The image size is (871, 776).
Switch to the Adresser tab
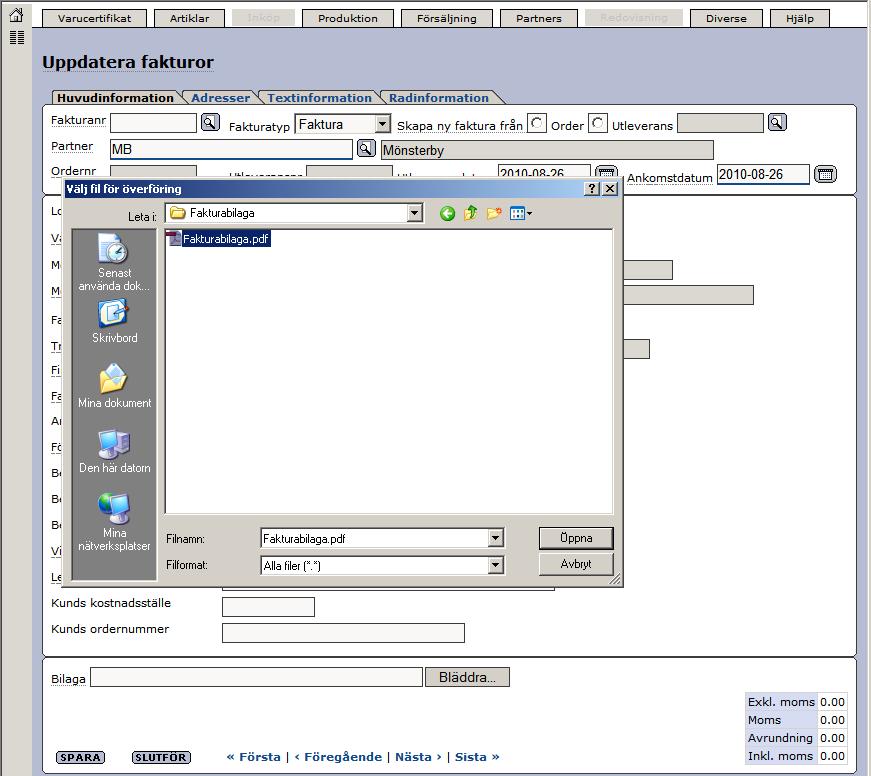221,98
